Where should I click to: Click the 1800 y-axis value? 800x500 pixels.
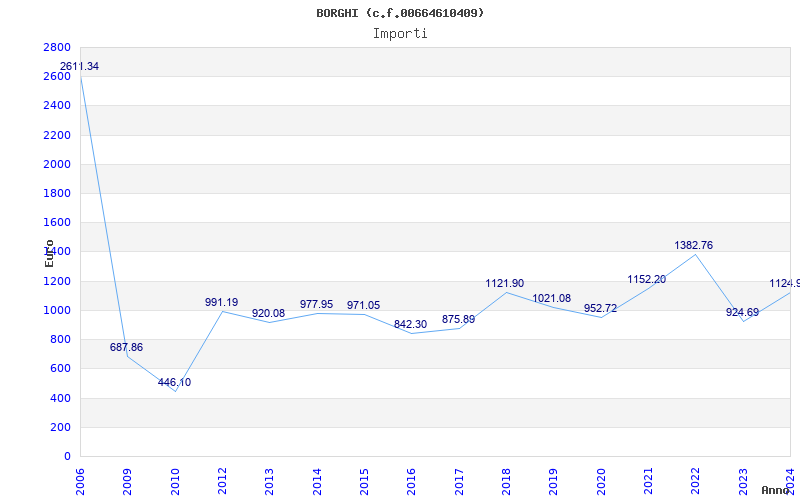click(57, 193)
